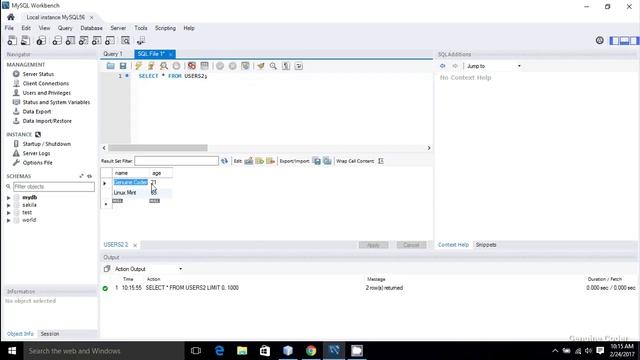Image resolution: width=640 pixels, height=360 pixels.
Task: Save the script with the floppy icon
Action: click(x=123, y=66)
